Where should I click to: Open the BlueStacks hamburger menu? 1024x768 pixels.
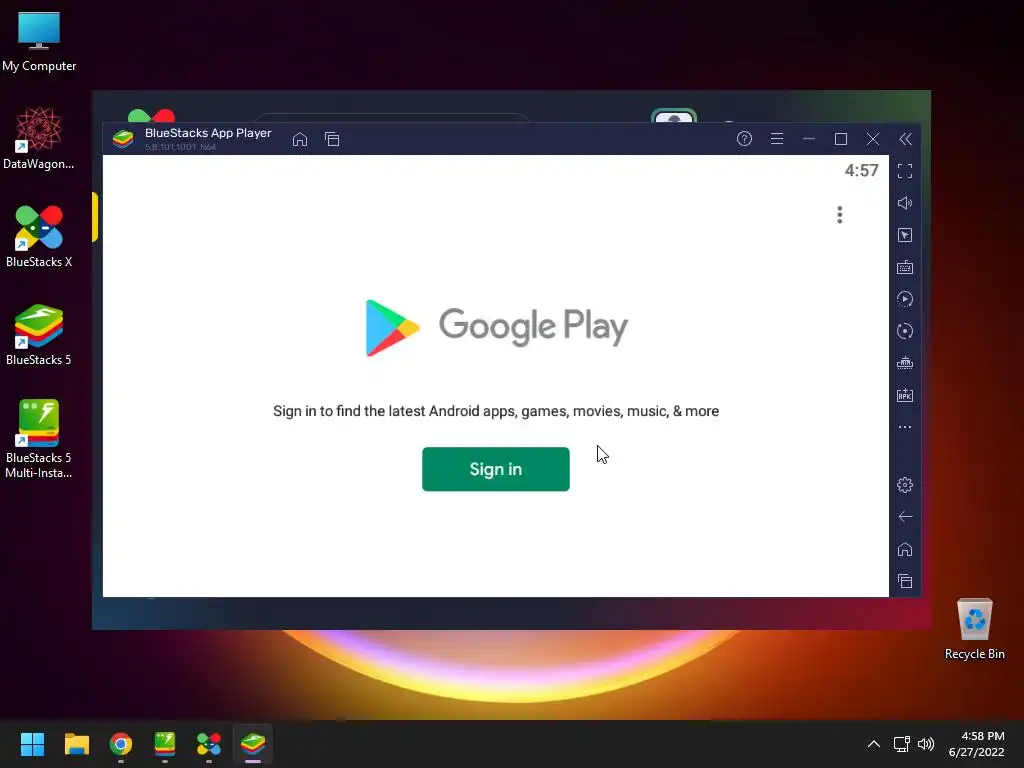tap(776, 138)
